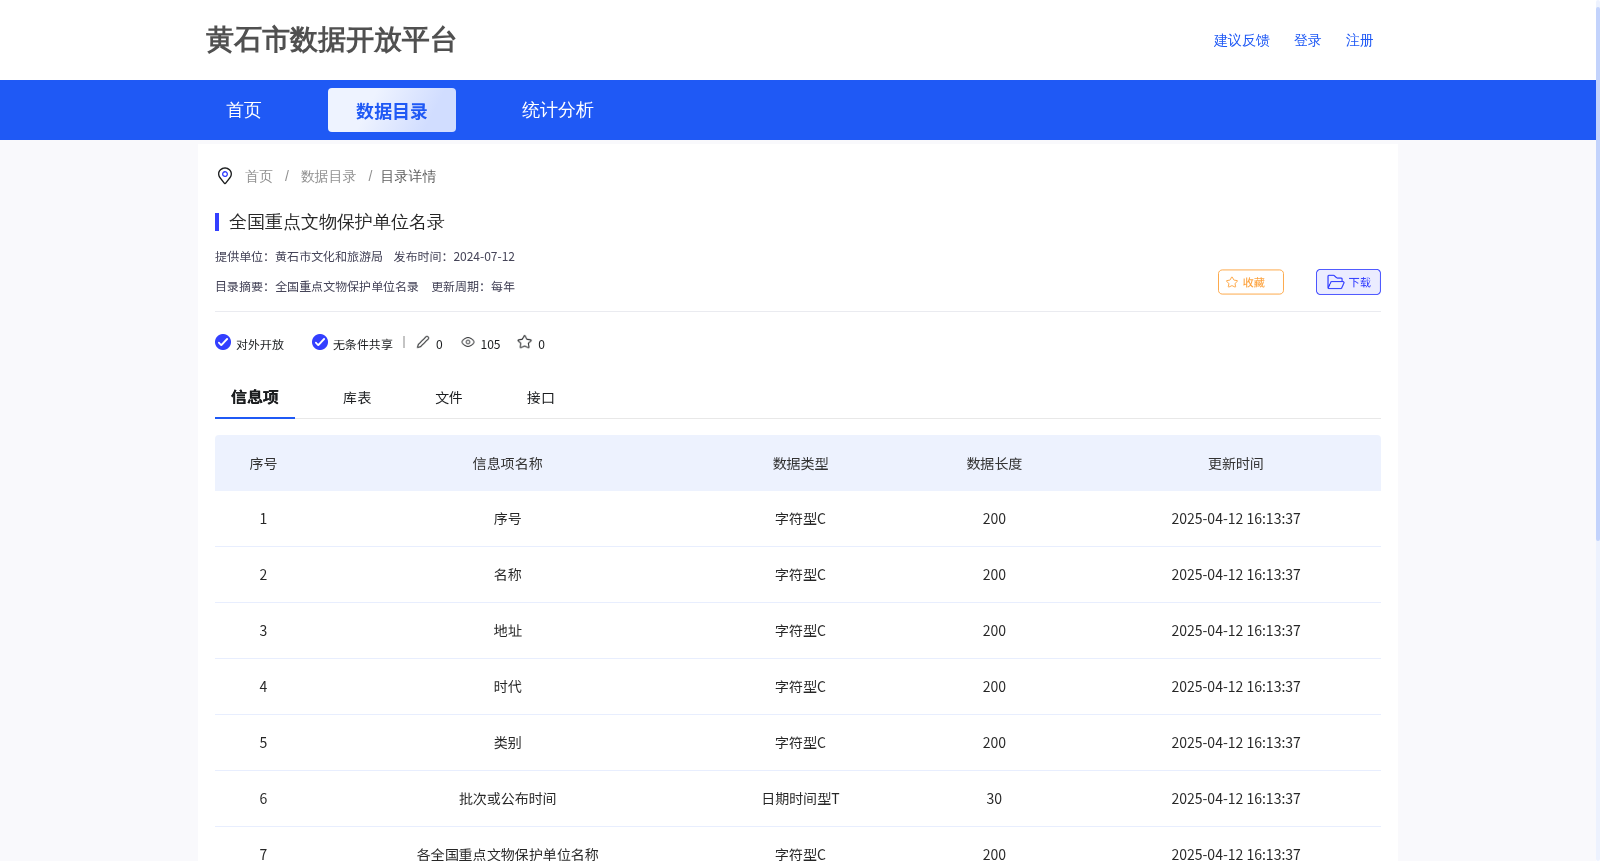Go to 数据目录 in the breadcrumb
The width and height of the screenshot is (1600, 861).
click(x=328, y=176)
